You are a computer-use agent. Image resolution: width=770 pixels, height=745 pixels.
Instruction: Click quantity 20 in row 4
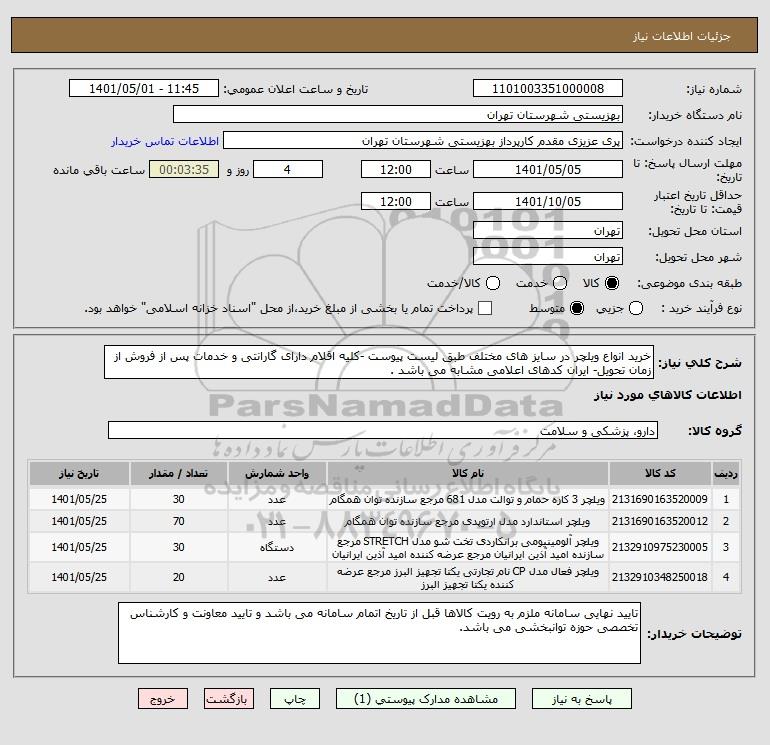[179, 578]
